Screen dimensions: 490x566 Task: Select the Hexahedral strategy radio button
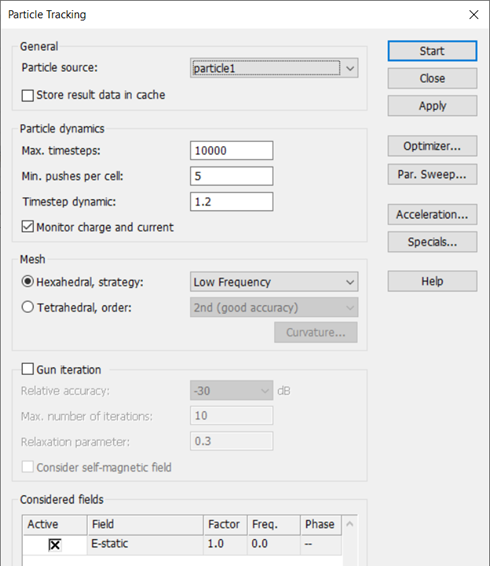click(x=28, y=282)
